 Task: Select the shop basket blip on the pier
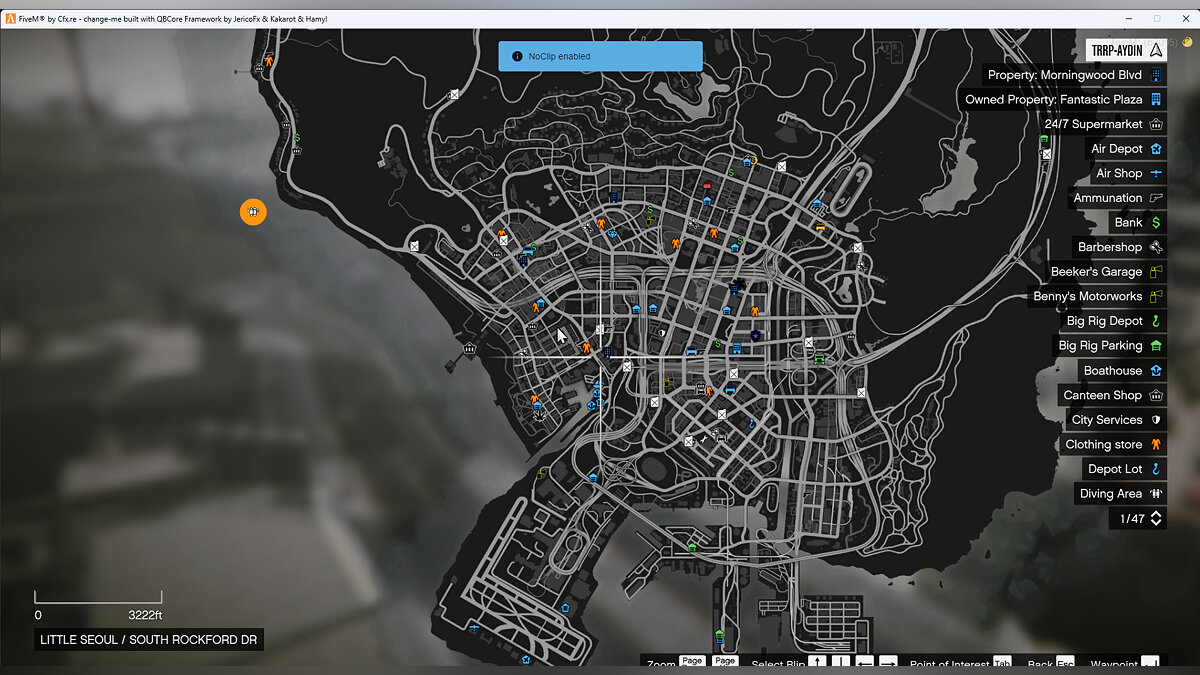[470, 349]
